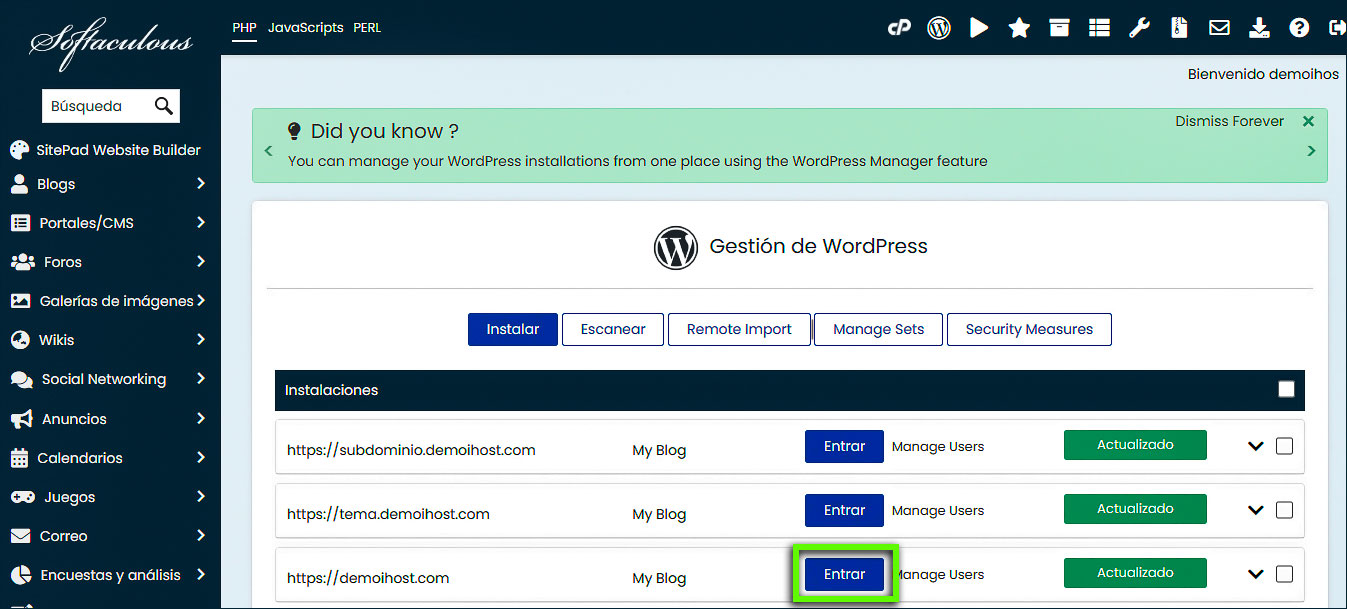Click the logout icon at top right
The height and width of the screenshot is (609, 1347).
1337,27
